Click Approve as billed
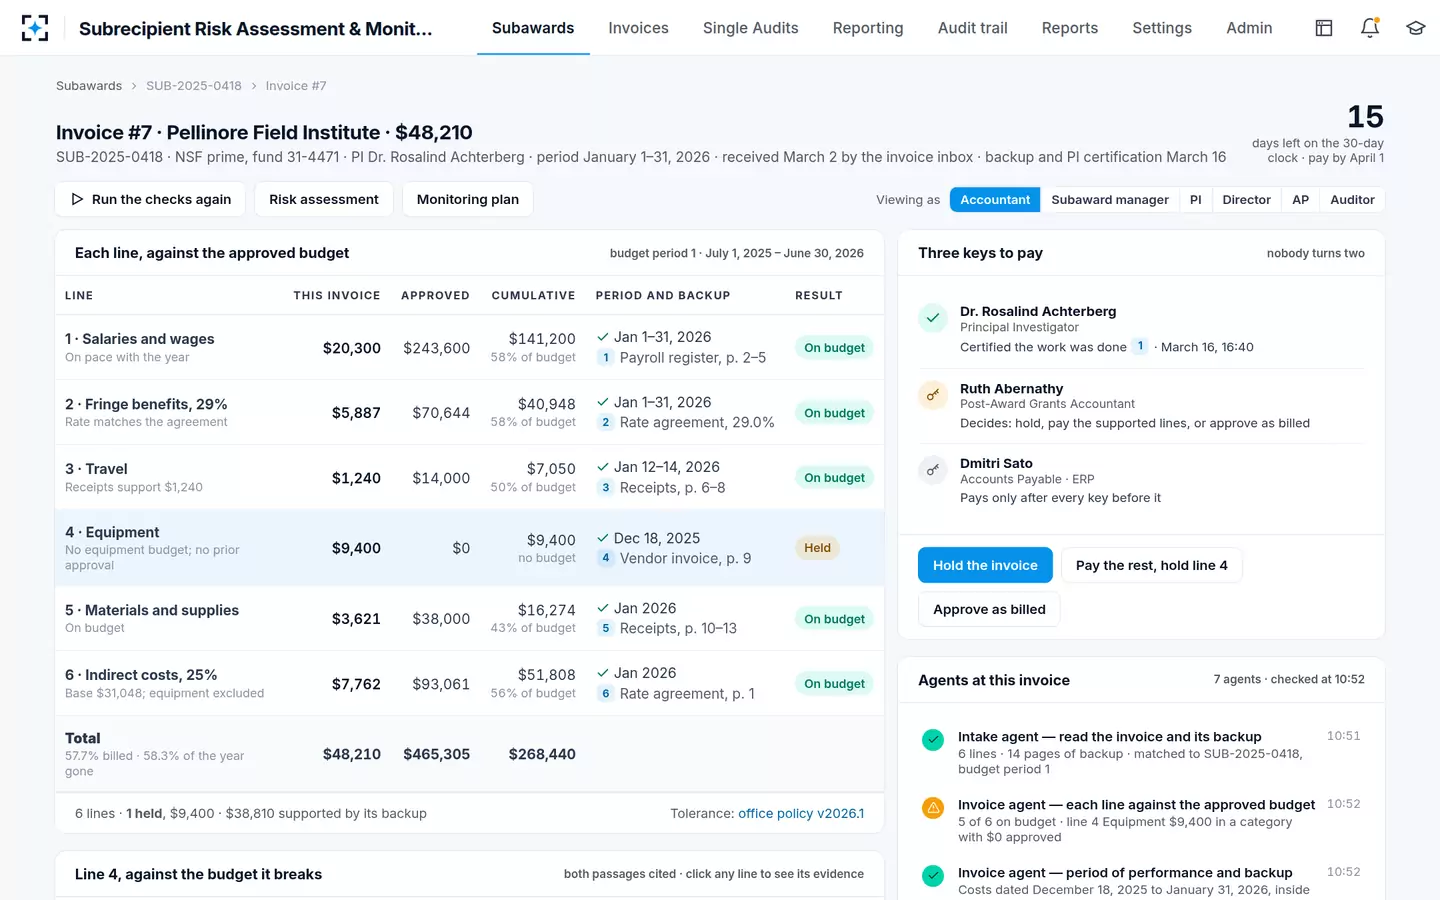The height and width of the screenshot is (900, 1440). click(x=989, y=609)
